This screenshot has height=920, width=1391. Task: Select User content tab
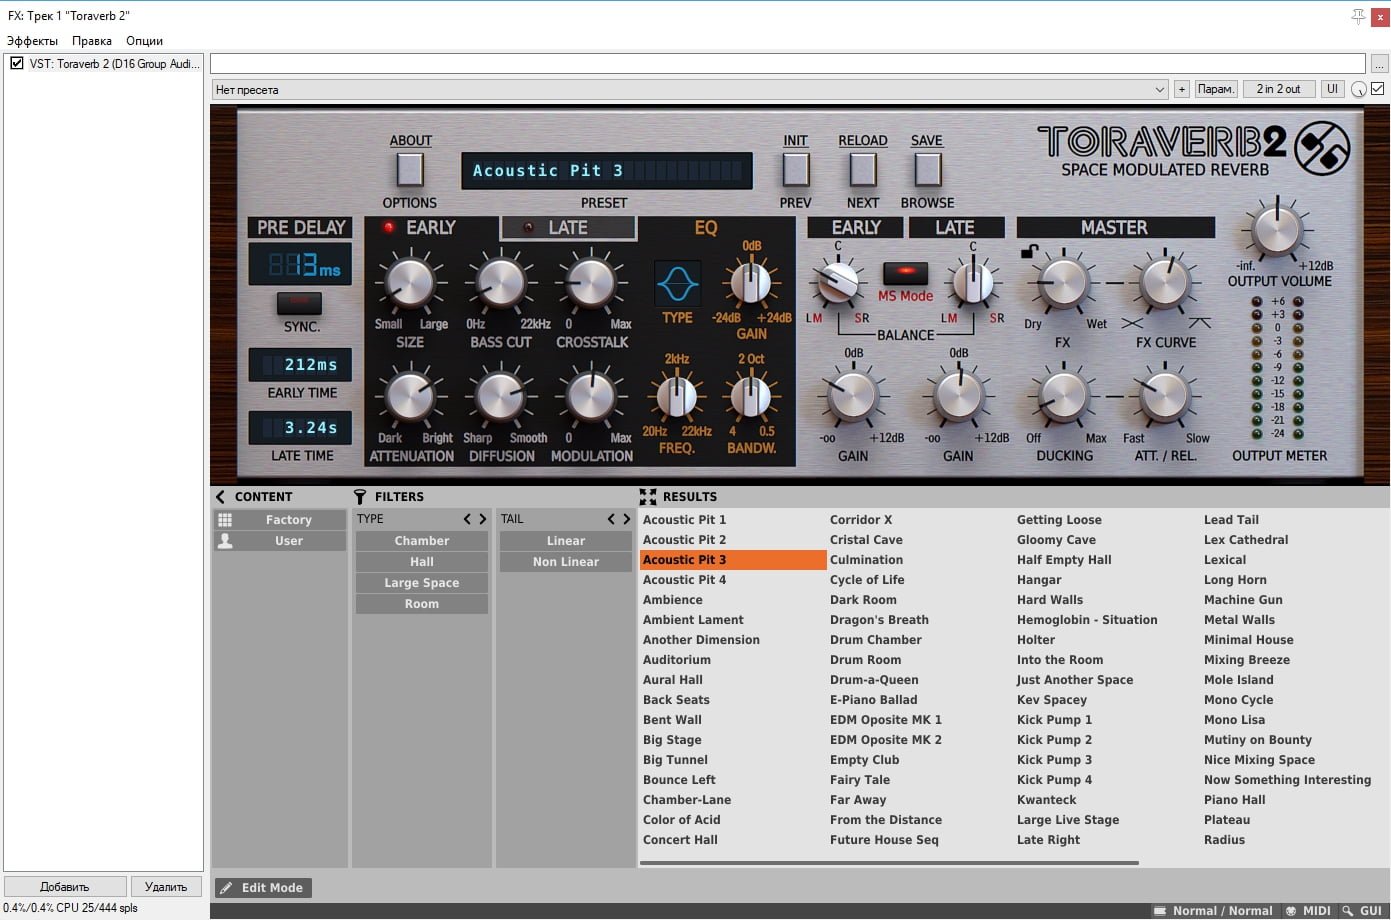pos(280,541)
